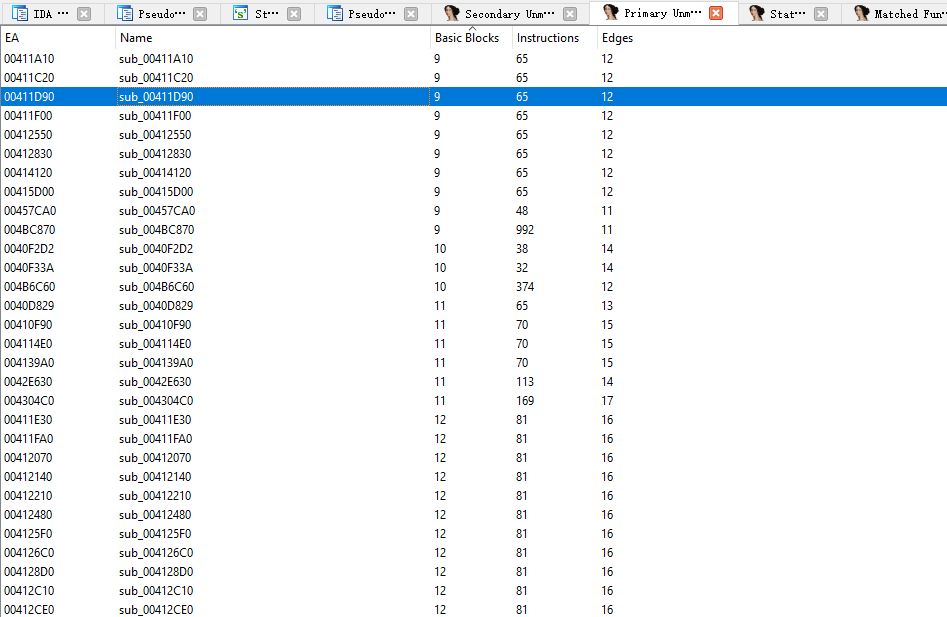This screenshot has width=947, height=617.
Task: Close the IDA View tab
Action: pyautogui.click(x=84, y=14)
